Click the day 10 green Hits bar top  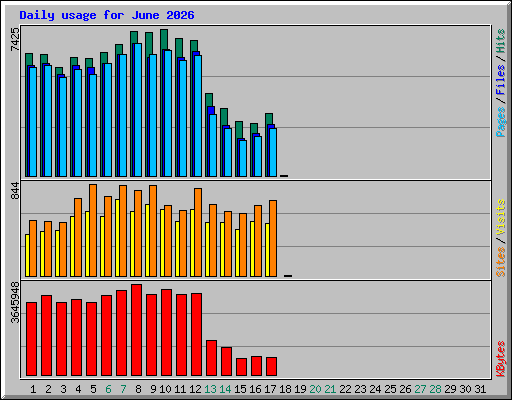click(164, 39)
